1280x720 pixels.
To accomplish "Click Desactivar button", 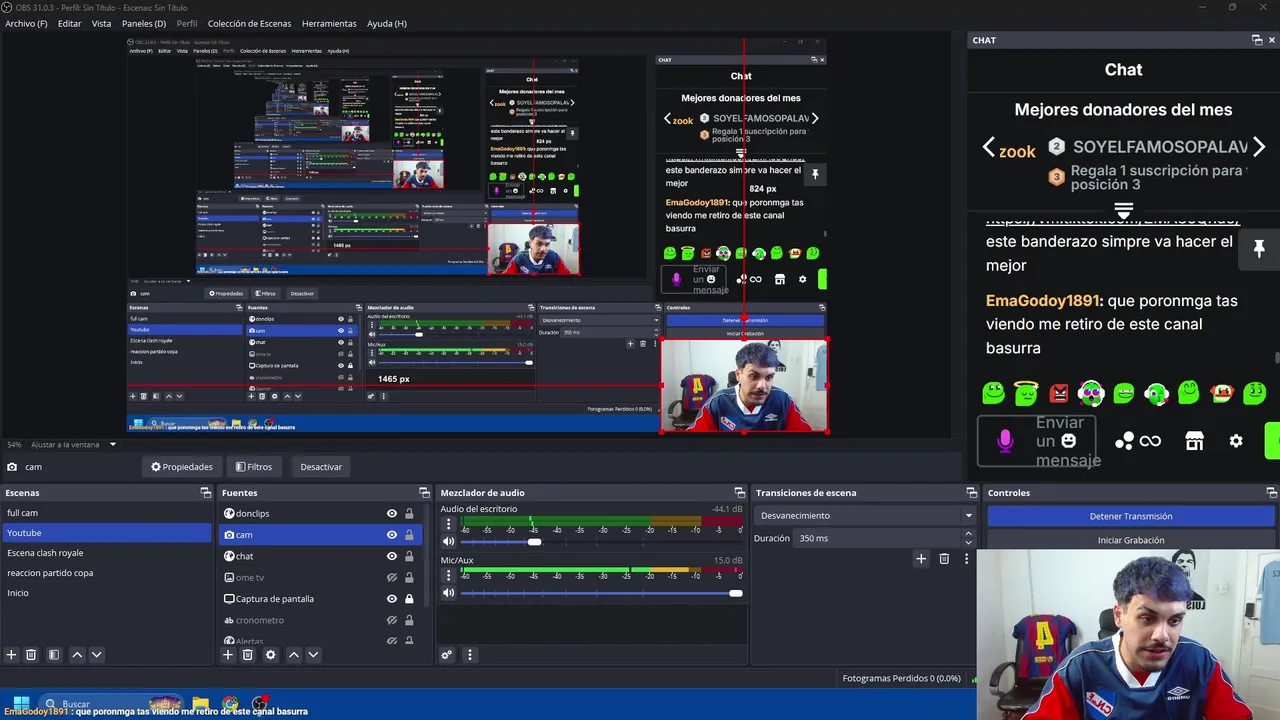I will (x=321, y=467).
